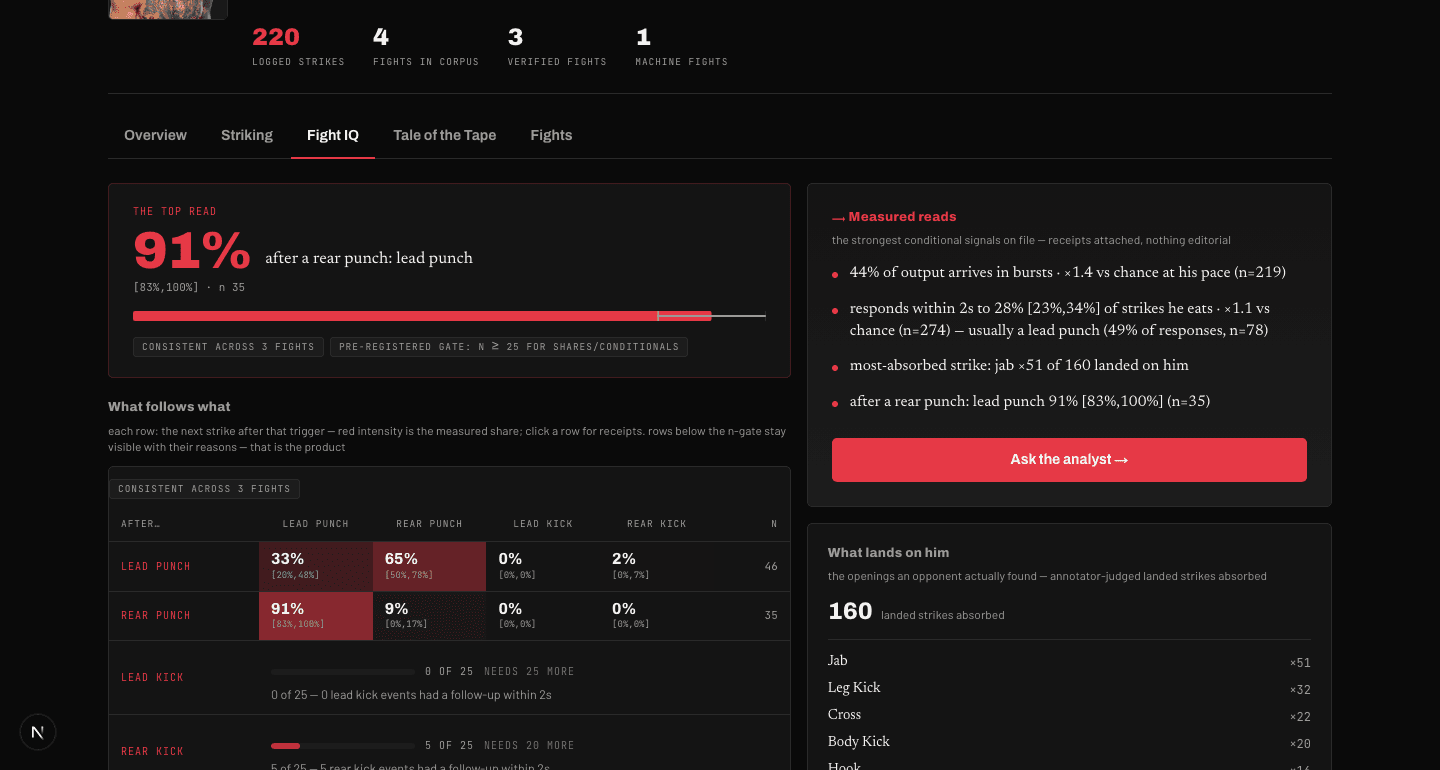1440x770 pixels.
Task: Click the Consistent Across 3 Fights badge in table
Action: [204, 489]
